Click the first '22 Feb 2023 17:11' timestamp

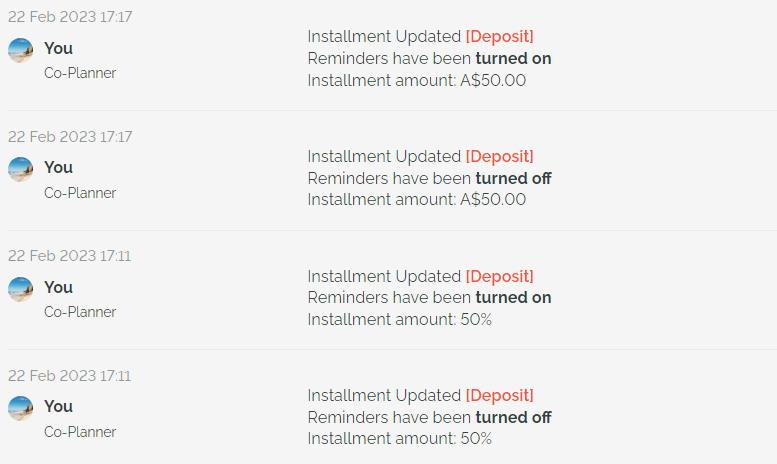click(x=69, y=256)
